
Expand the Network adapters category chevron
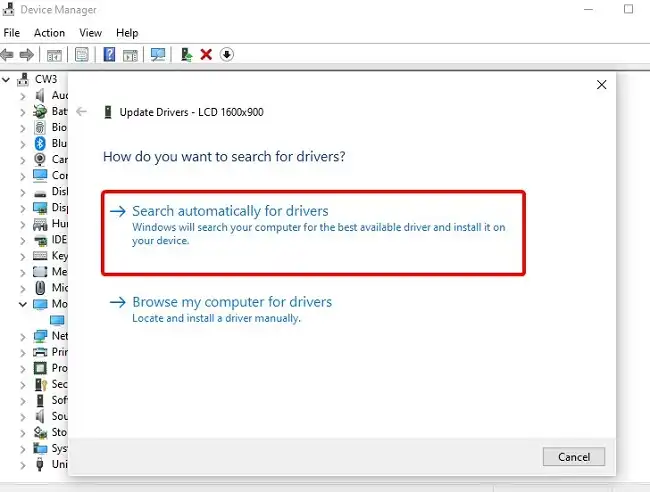click(23, 337)
